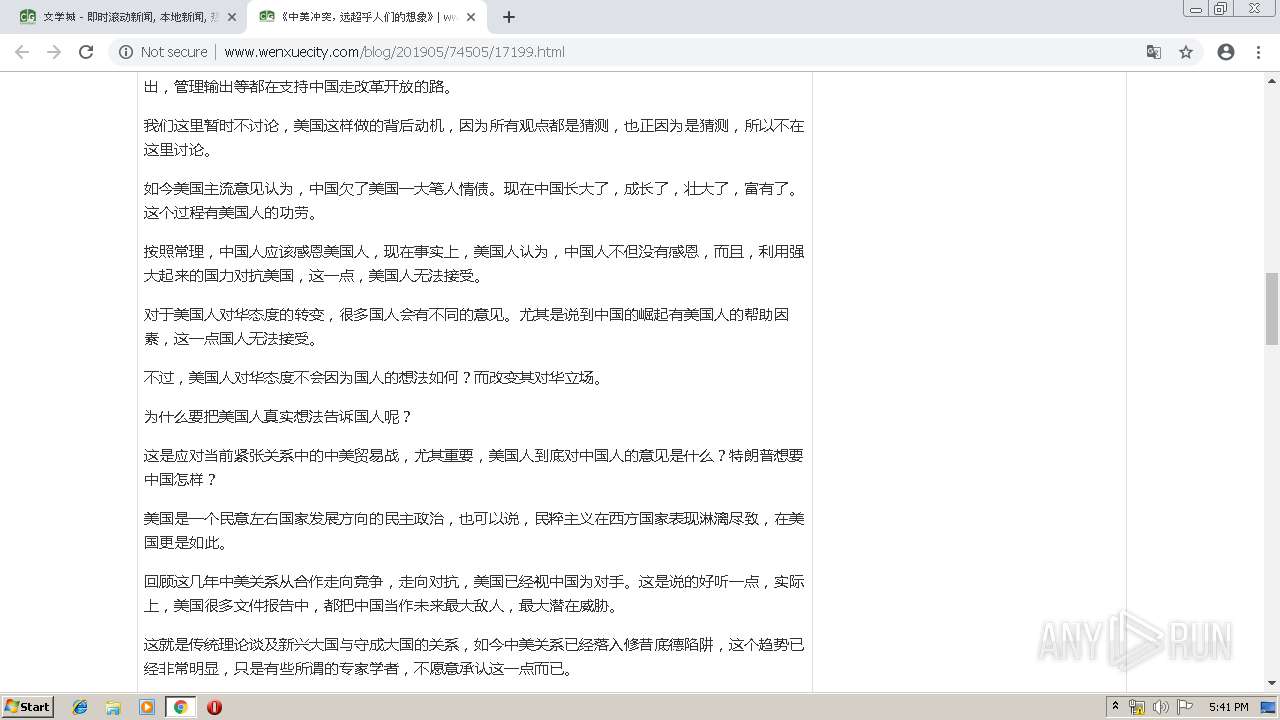
Task: Click paragraph starting 这就是传统理论谈及
Action: [474, 656]
